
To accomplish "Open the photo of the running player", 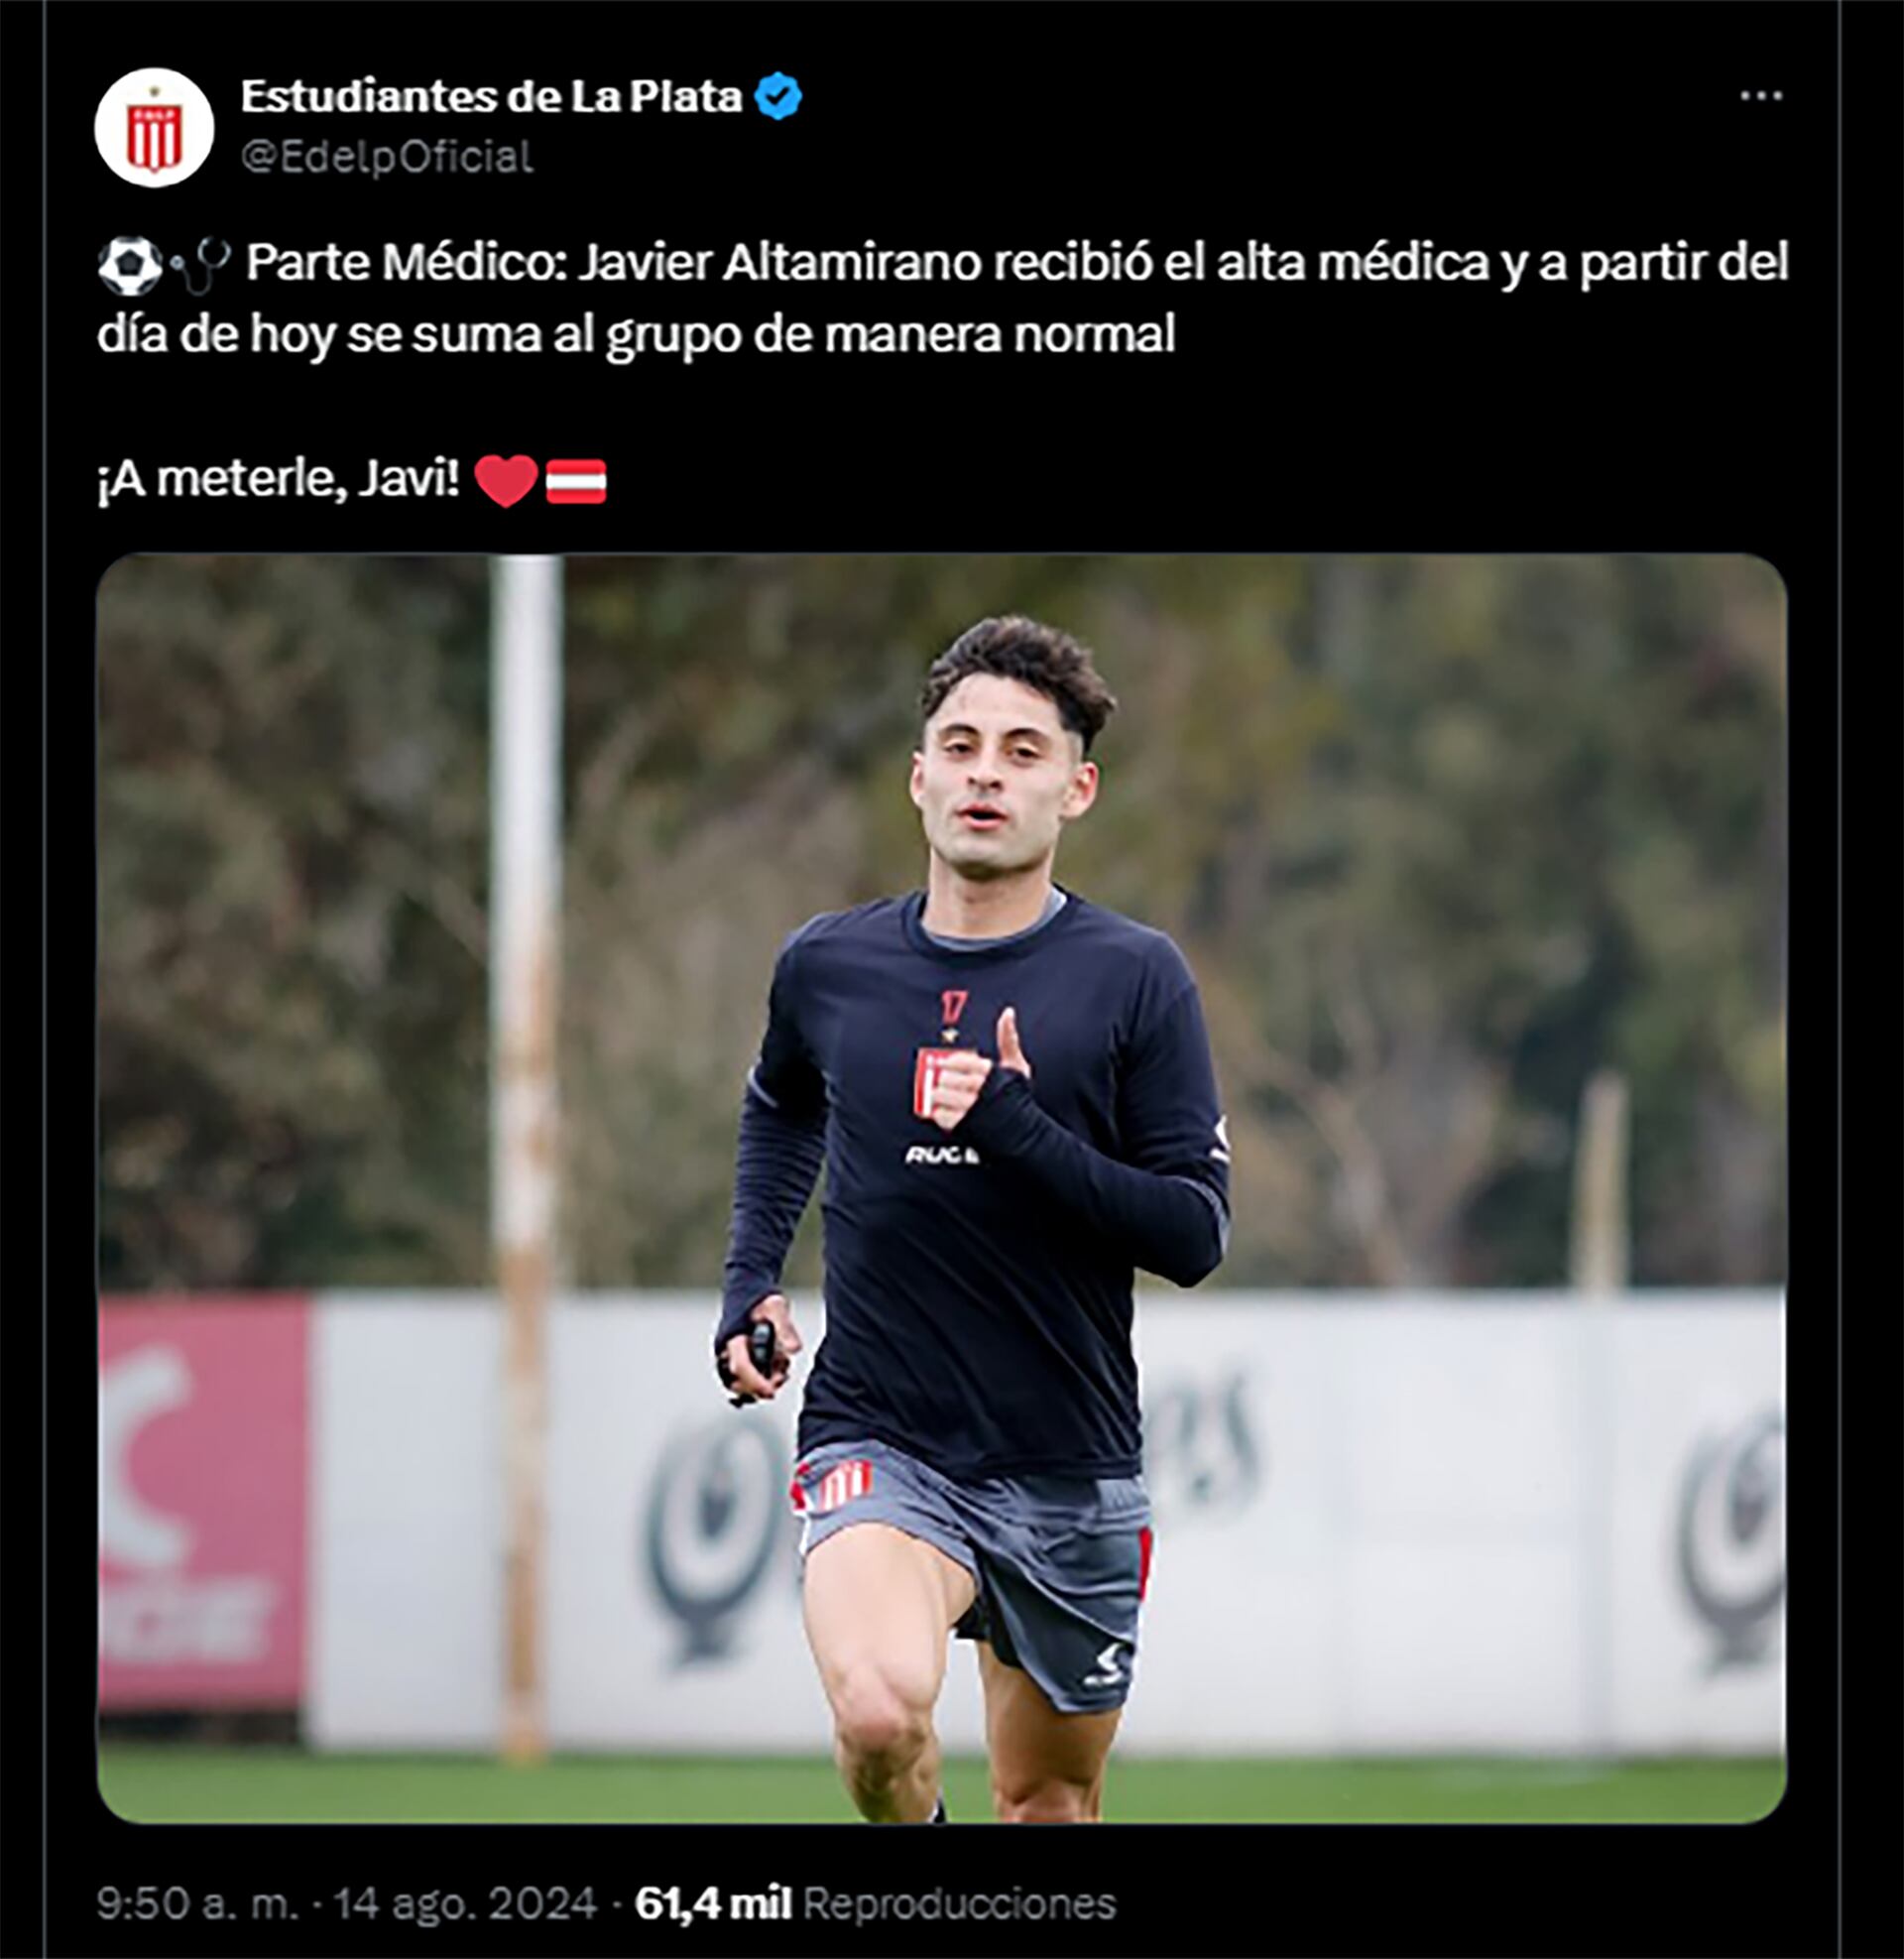I will click(941, 1188).
